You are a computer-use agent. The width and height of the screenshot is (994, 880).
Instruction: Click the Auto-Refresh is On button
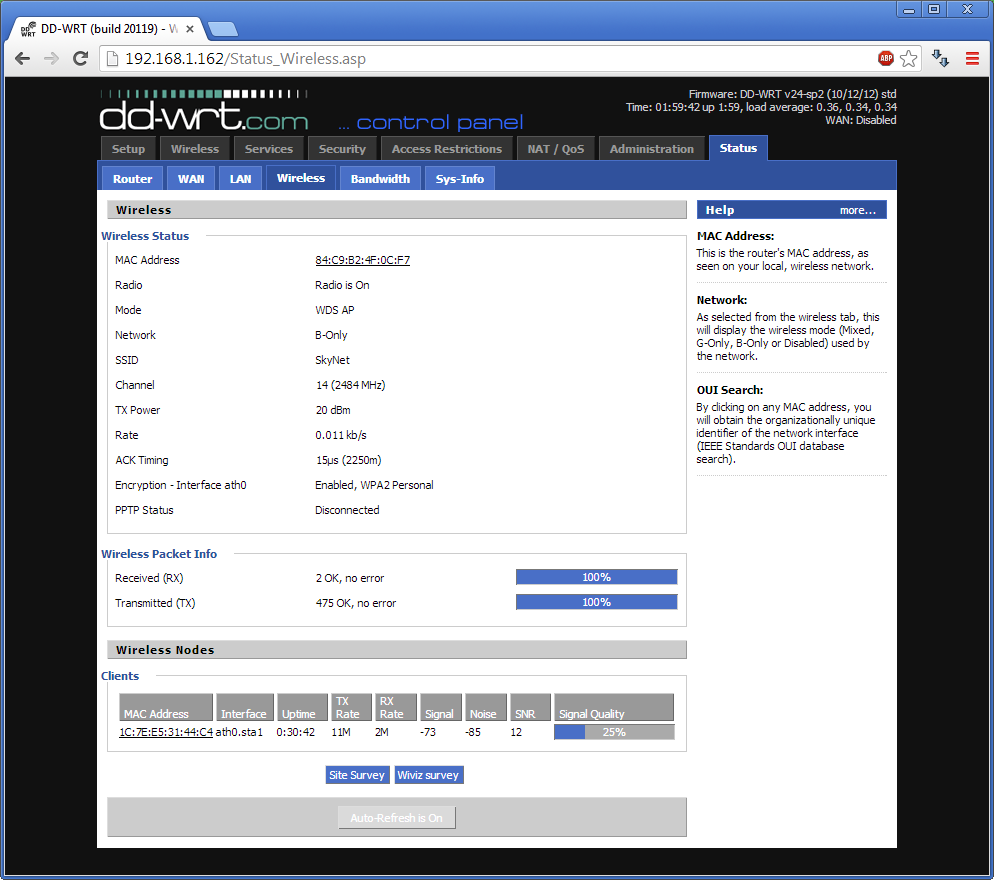coord(396,818)
